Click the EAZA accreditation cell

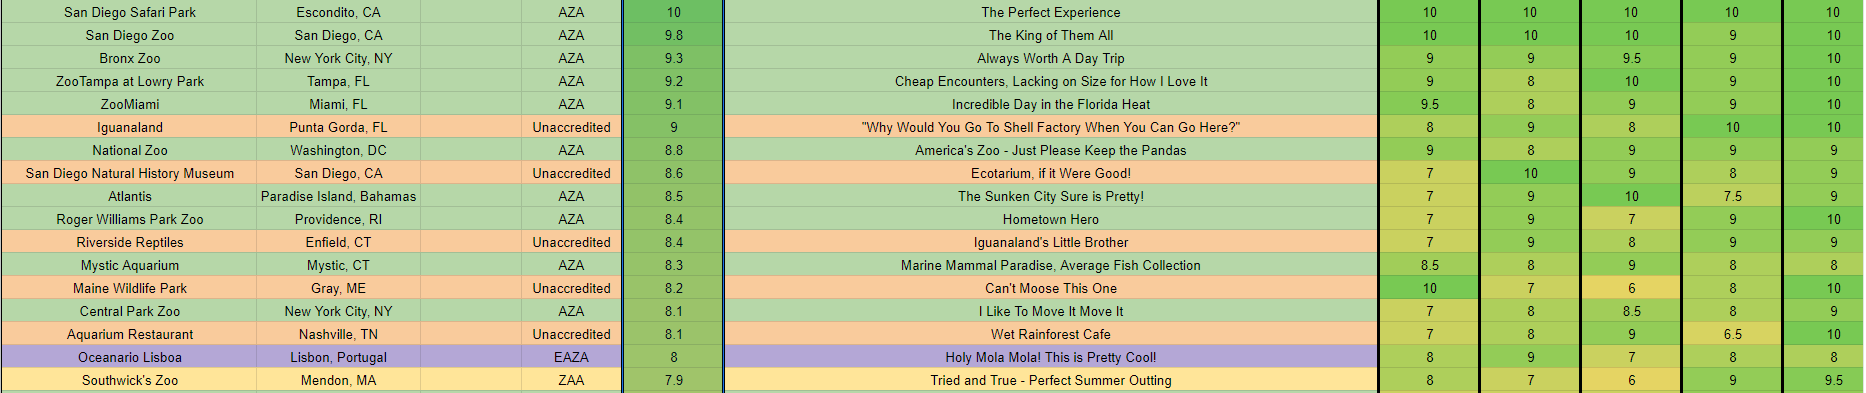(571, 357)
